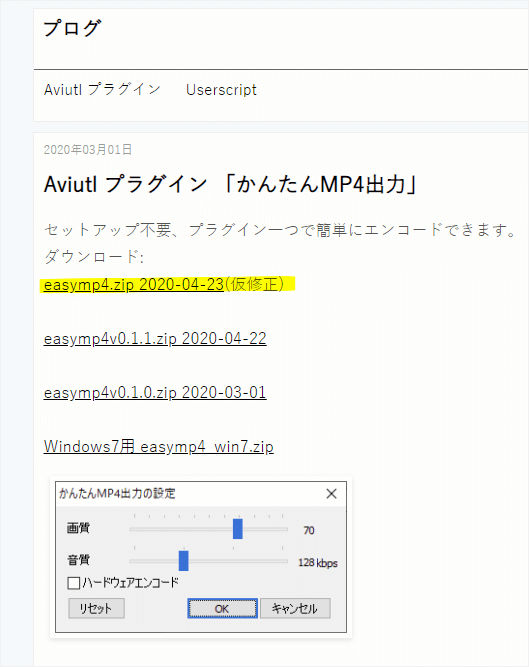The image size is (529, 667).
Task: Open the easymp4.zip 2020-04-23 download link
Action: (x=134, y=285)
